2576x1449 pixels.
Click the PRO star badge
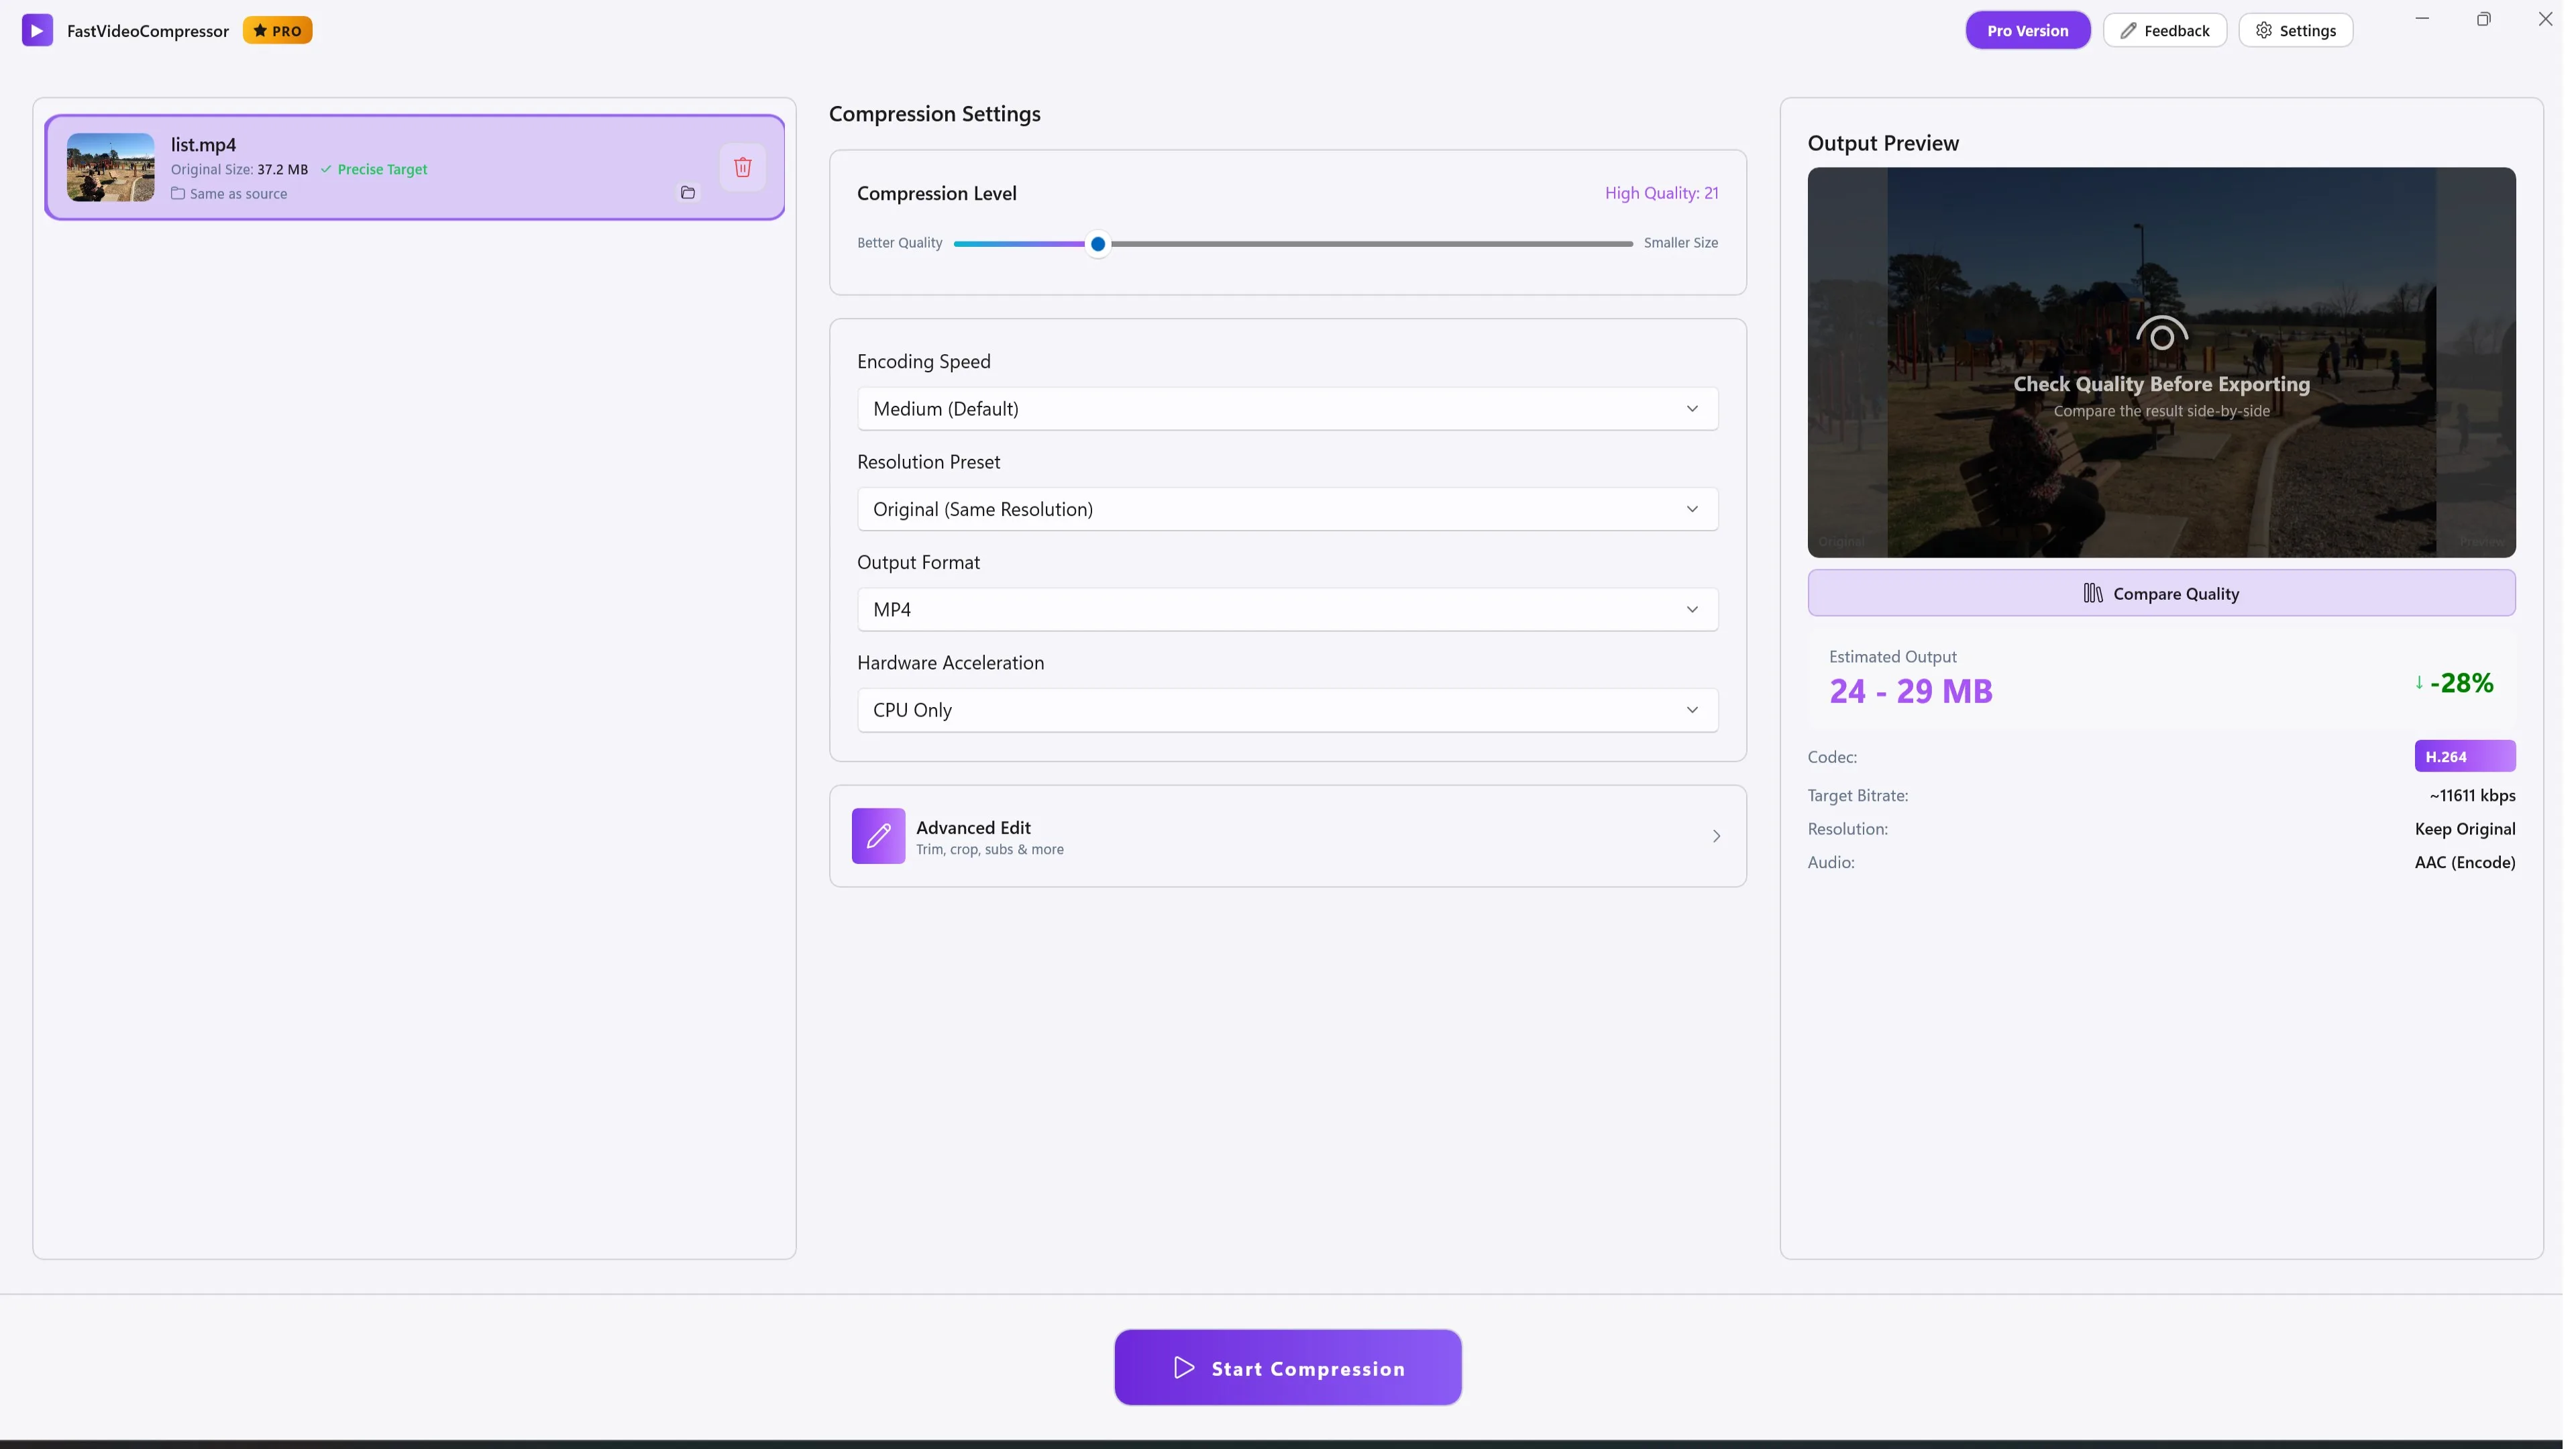278,30
